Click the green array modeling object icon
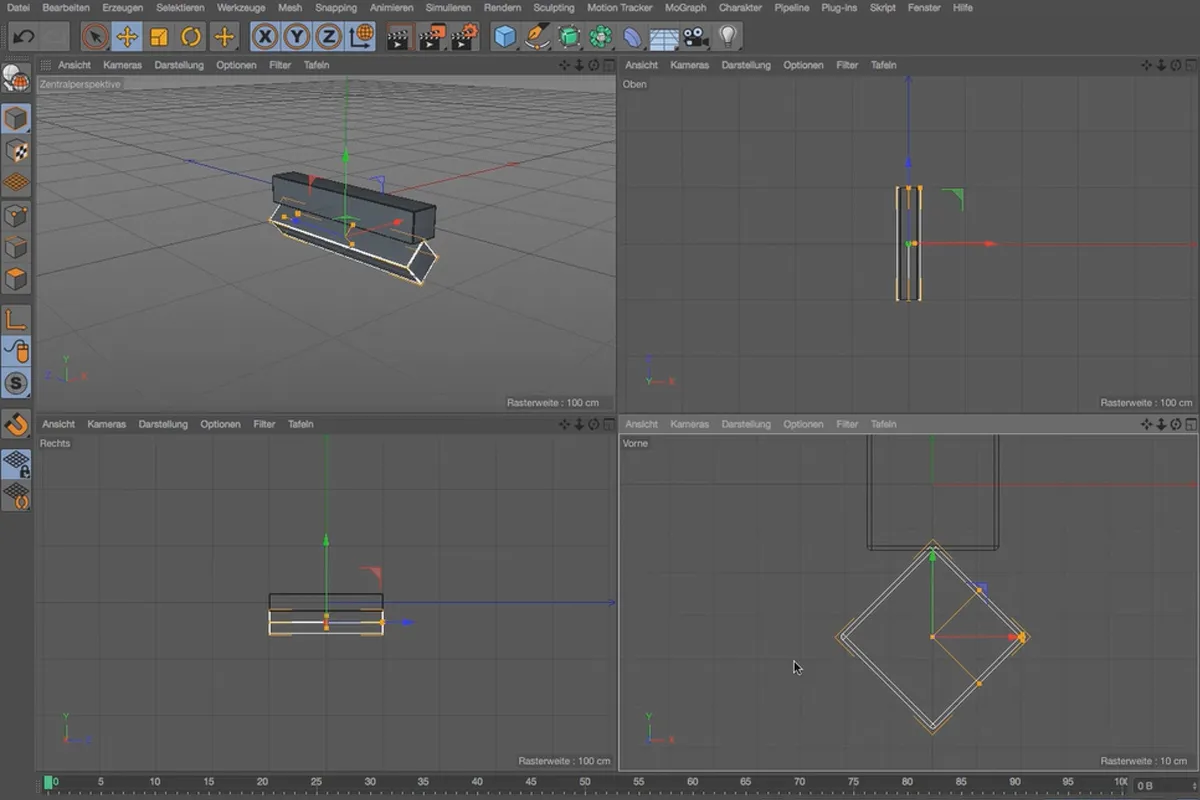The image size is (1200, 800). click(601, 38)
